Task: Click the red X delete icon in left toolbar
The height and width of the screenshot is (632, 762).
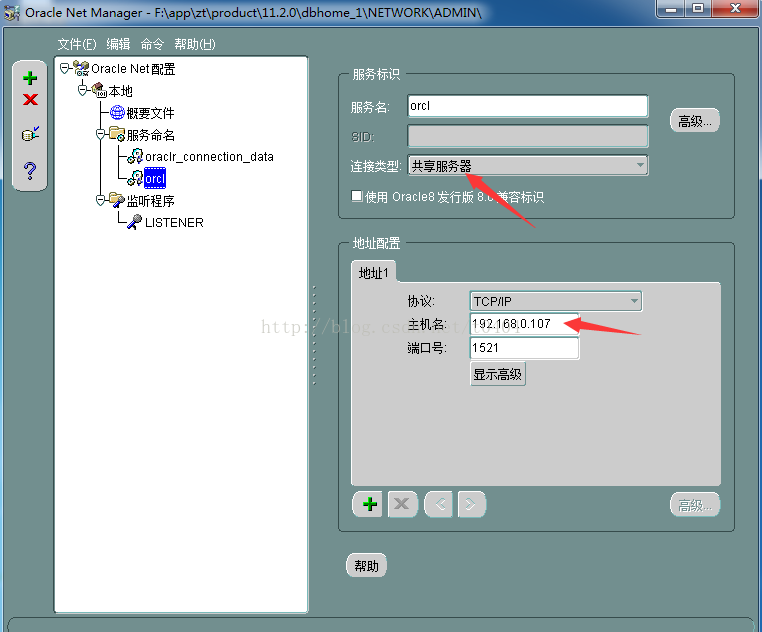Action: click(30, 100)
